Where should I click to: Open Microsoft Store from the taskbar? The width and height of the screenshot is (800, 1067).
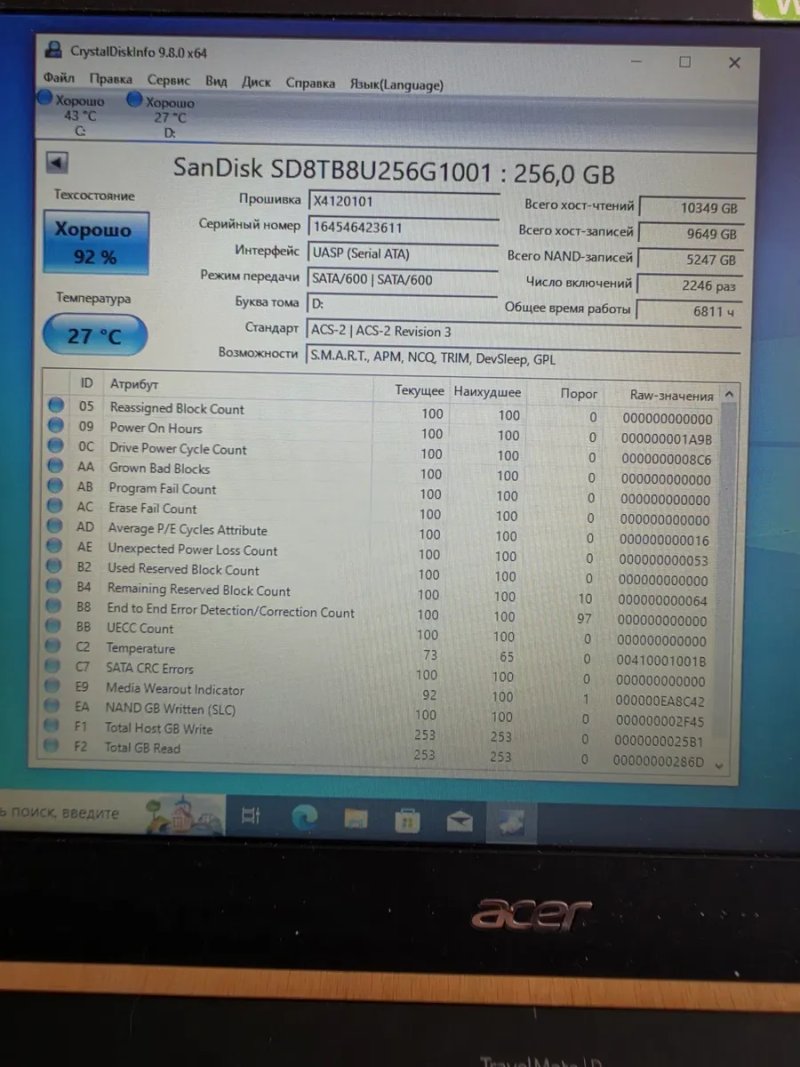coord(407,821)
